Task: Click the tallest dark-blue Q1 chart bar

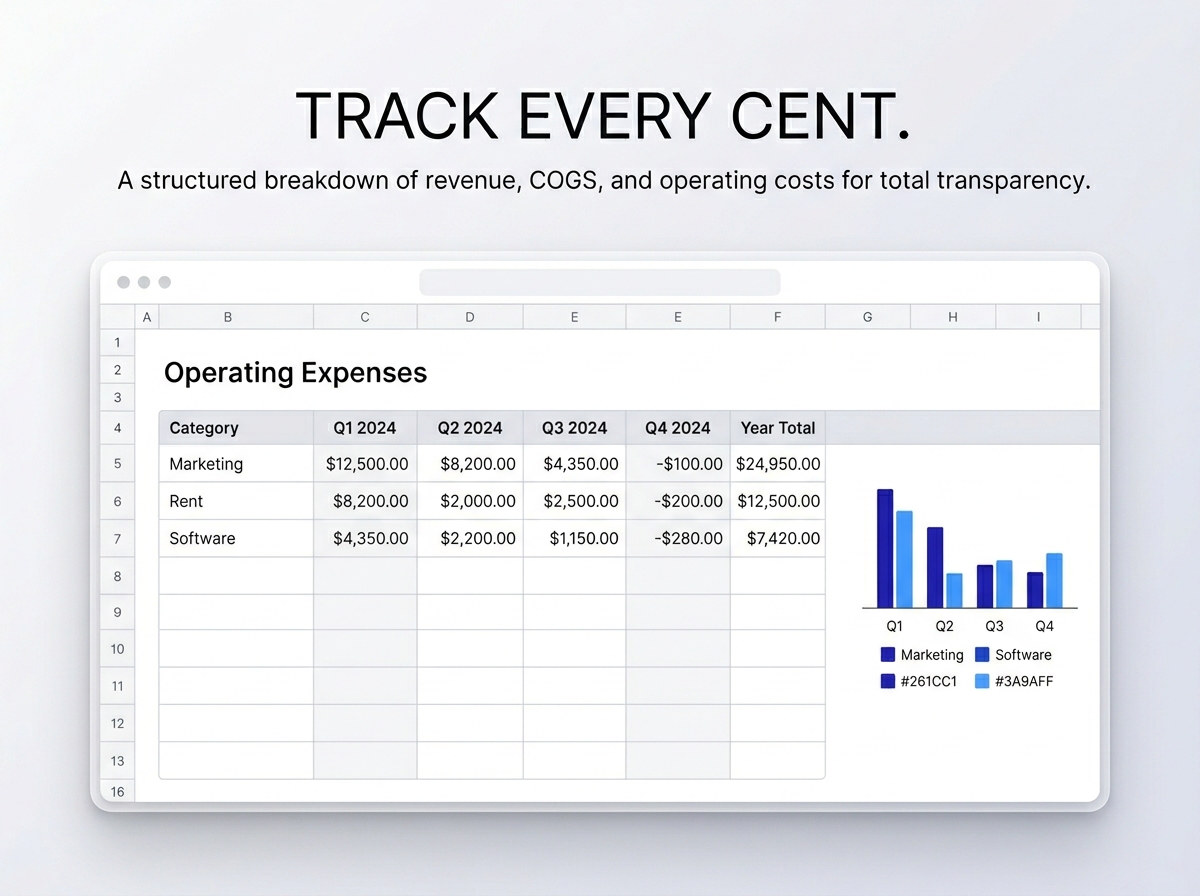Action: (x=885, y=548)
